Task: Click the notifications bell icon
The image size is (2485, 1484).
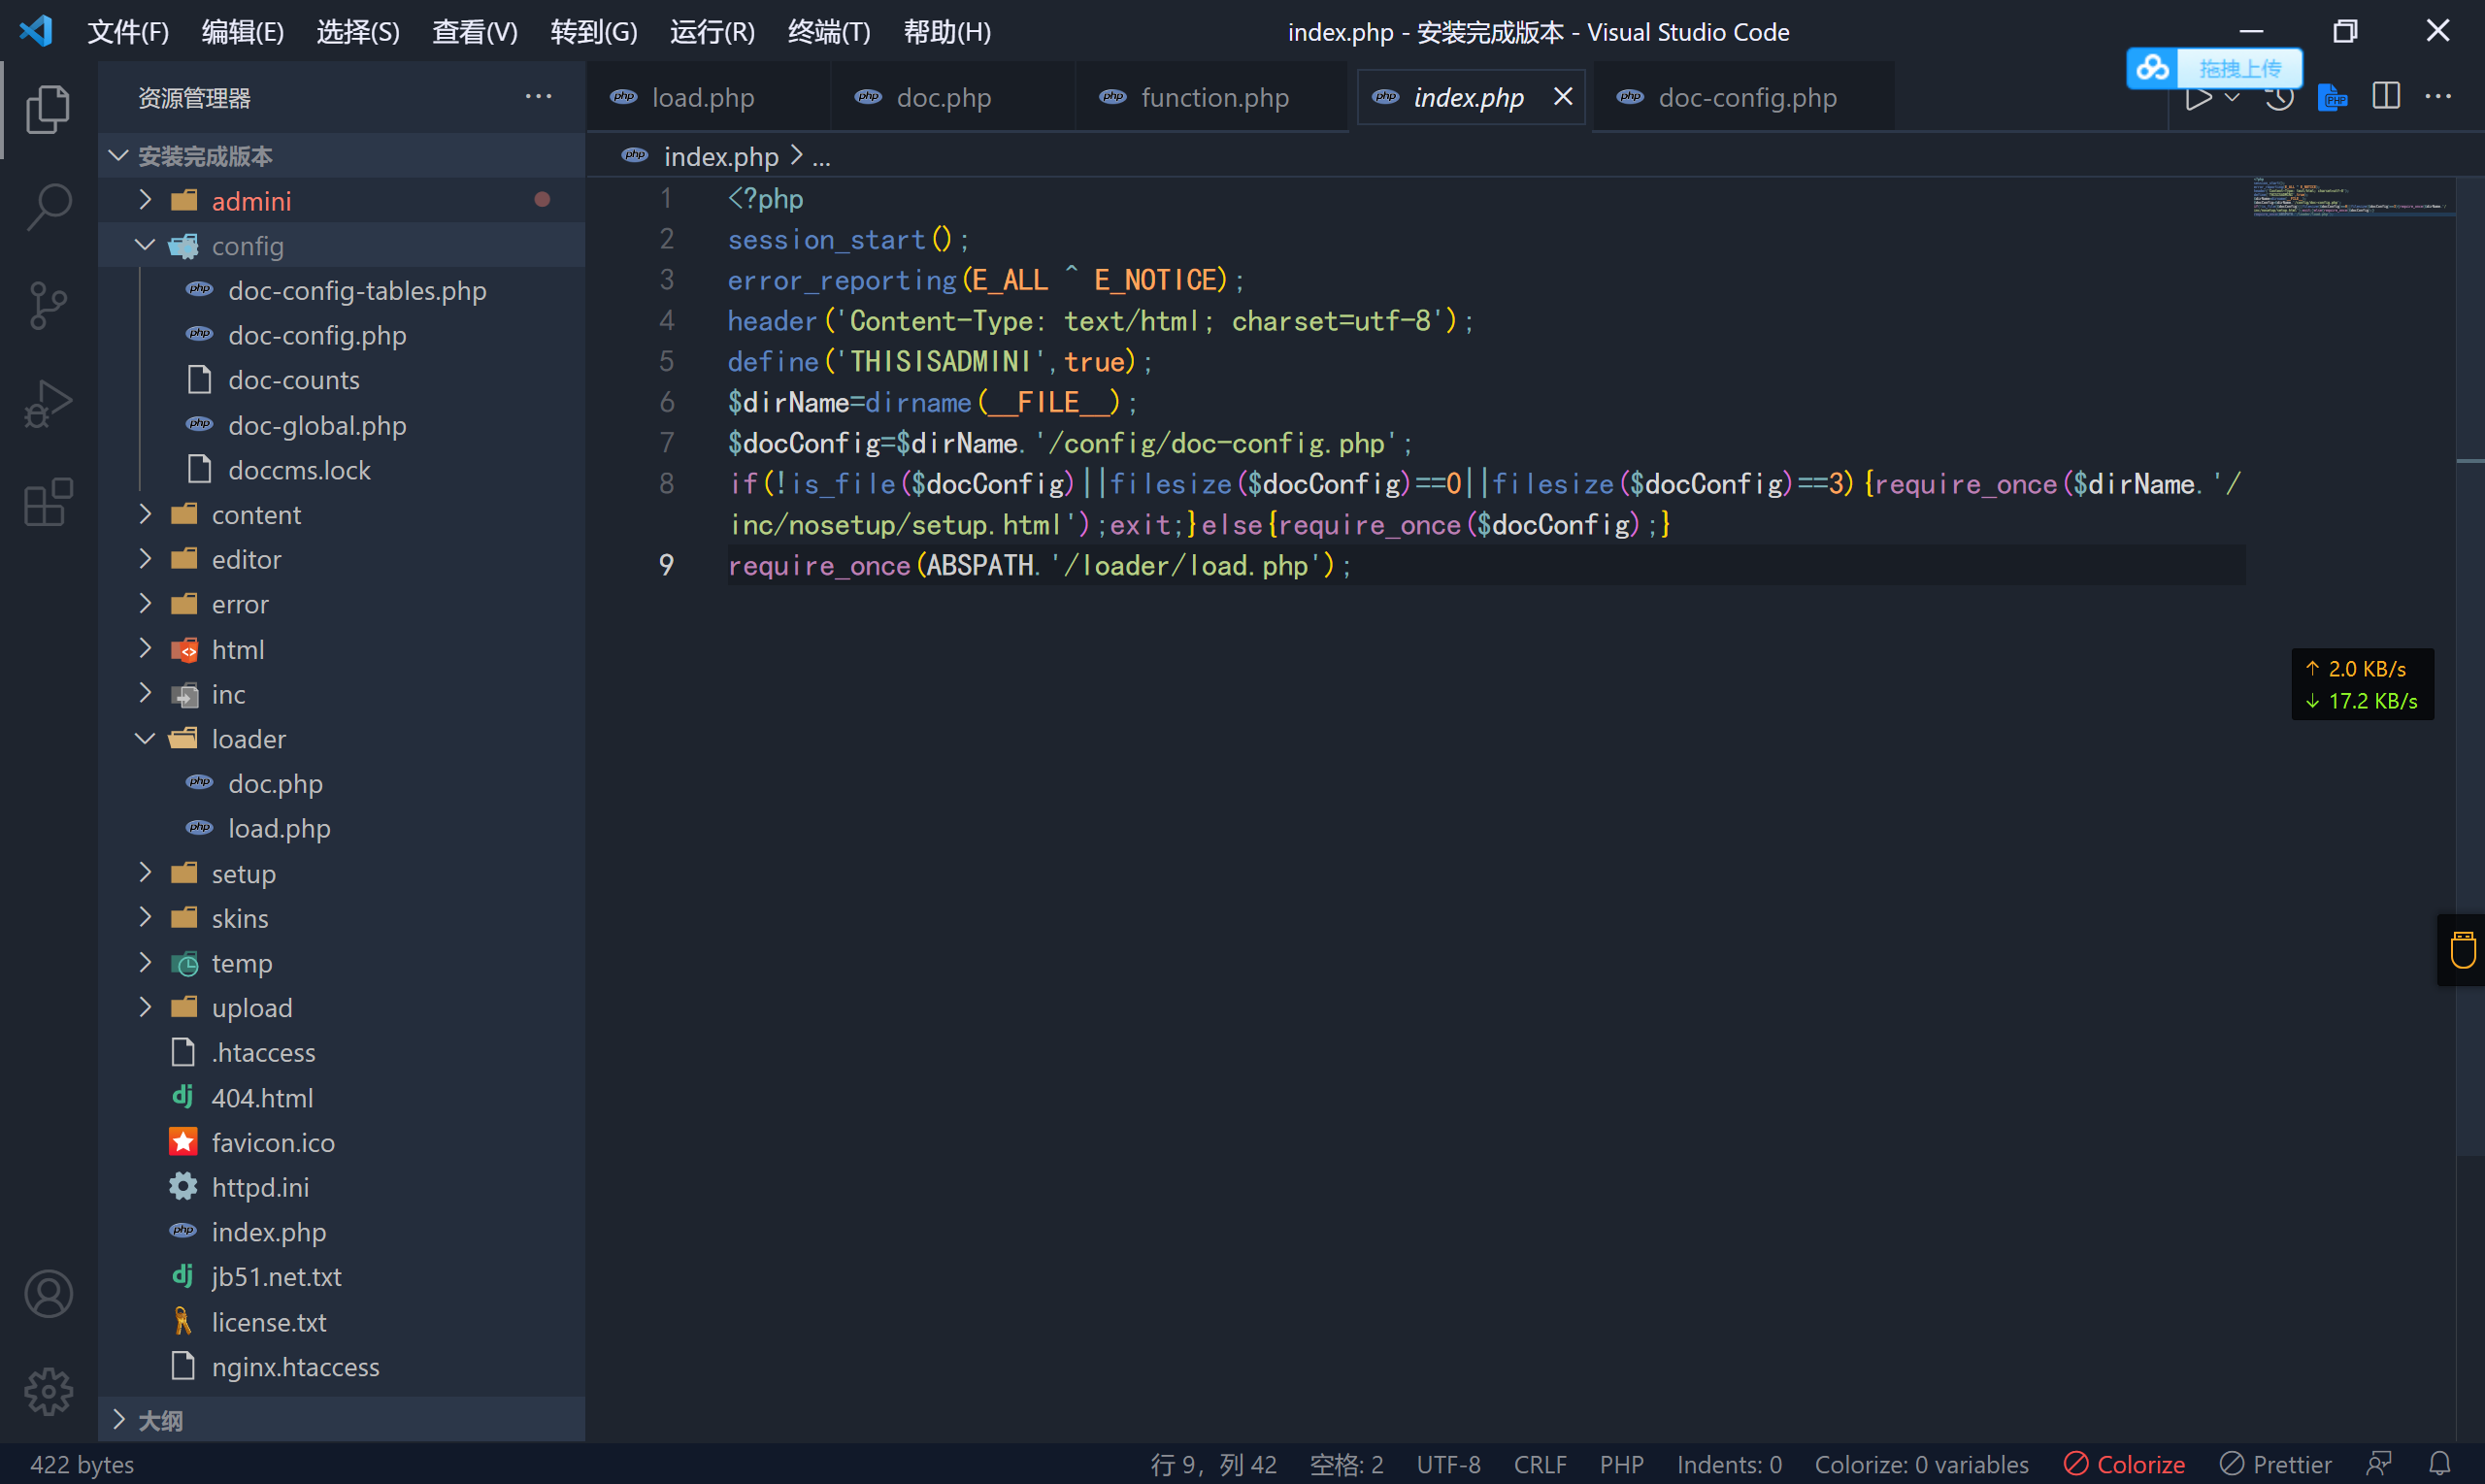Action: click(2439, 1464)
